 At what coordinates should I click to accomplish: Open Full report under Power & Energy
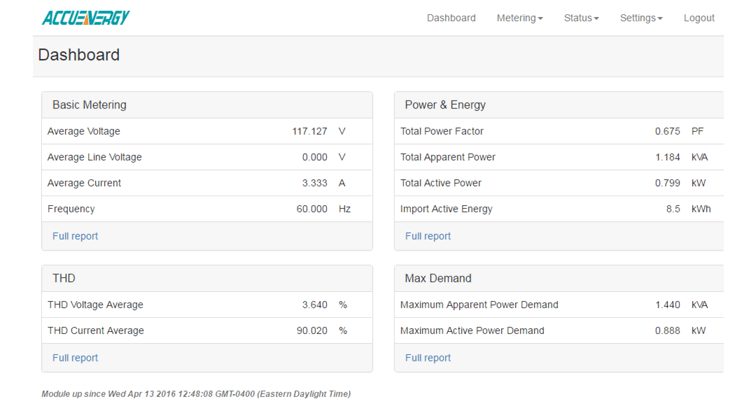[x=428, y=236]
